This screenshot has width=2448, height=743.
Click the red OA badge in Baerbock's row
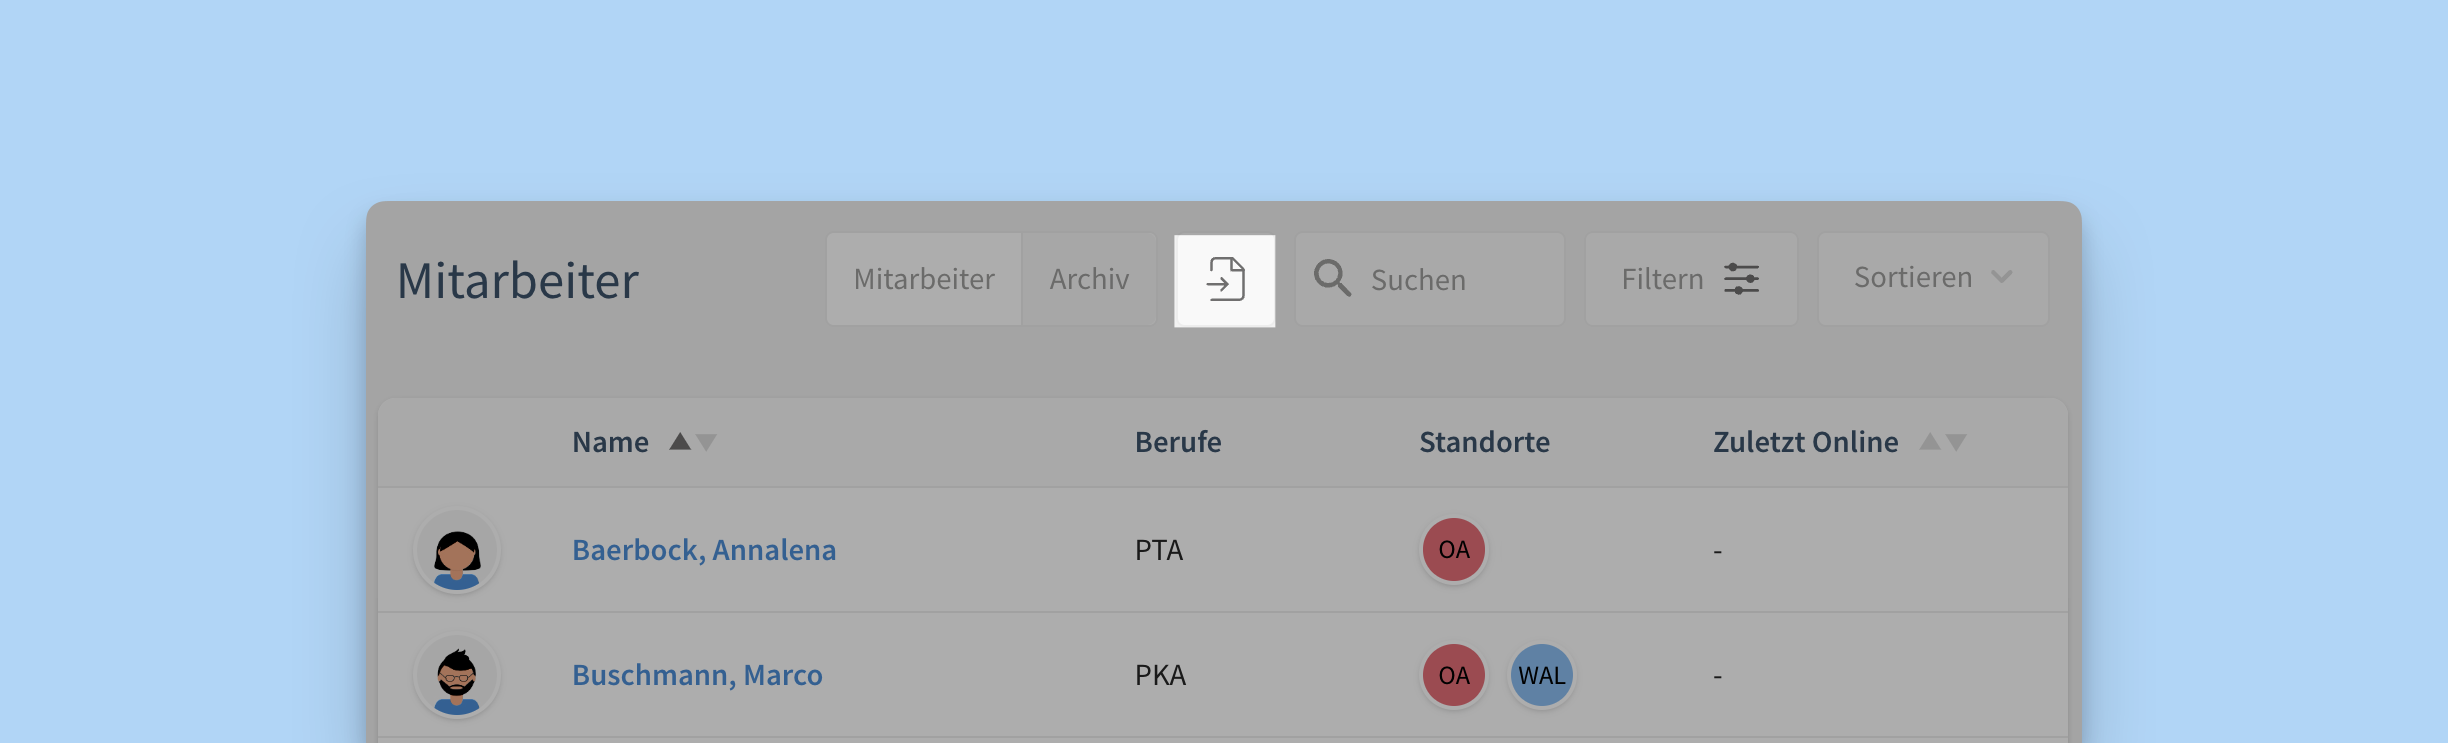pos(1454,550)
